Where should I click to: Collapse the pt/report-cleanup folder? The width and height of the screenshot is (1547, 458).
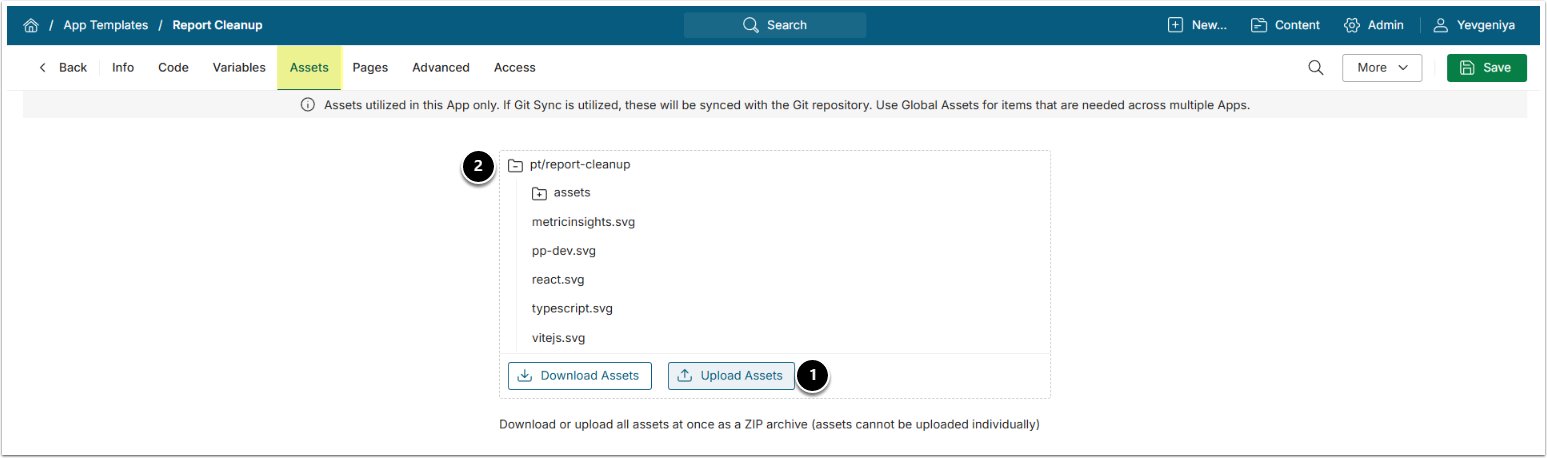click(515, 165)
